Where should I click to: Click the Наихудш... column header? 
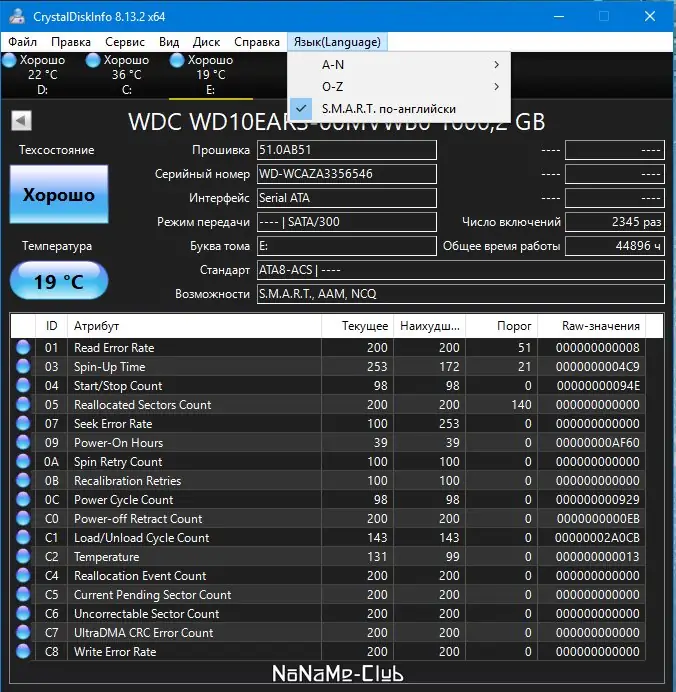click(x=429, y=326)
